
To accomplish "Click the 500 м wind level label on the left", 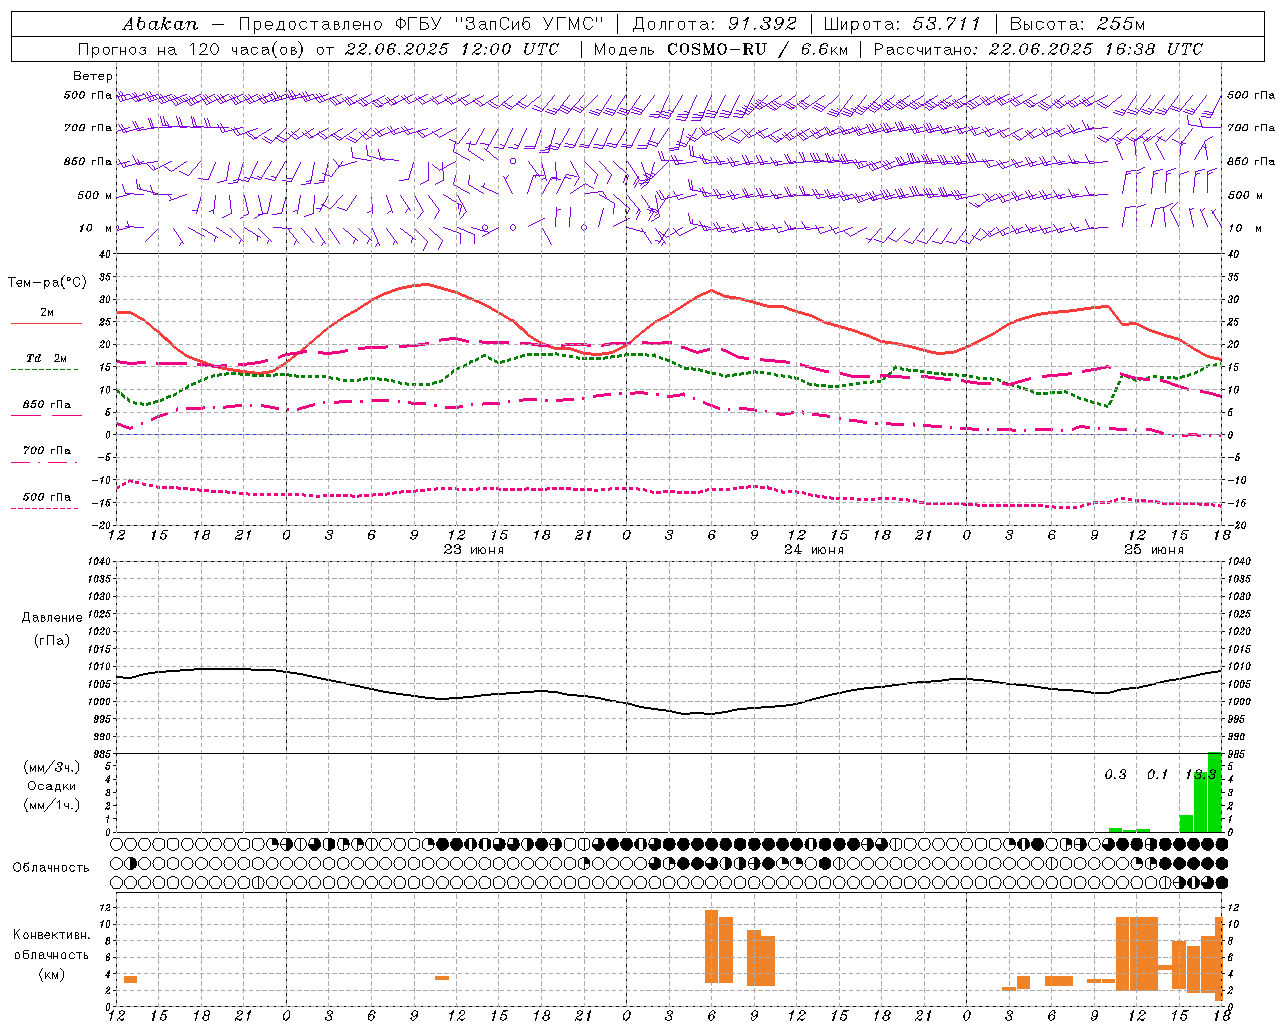I will [x=95, y=195].
